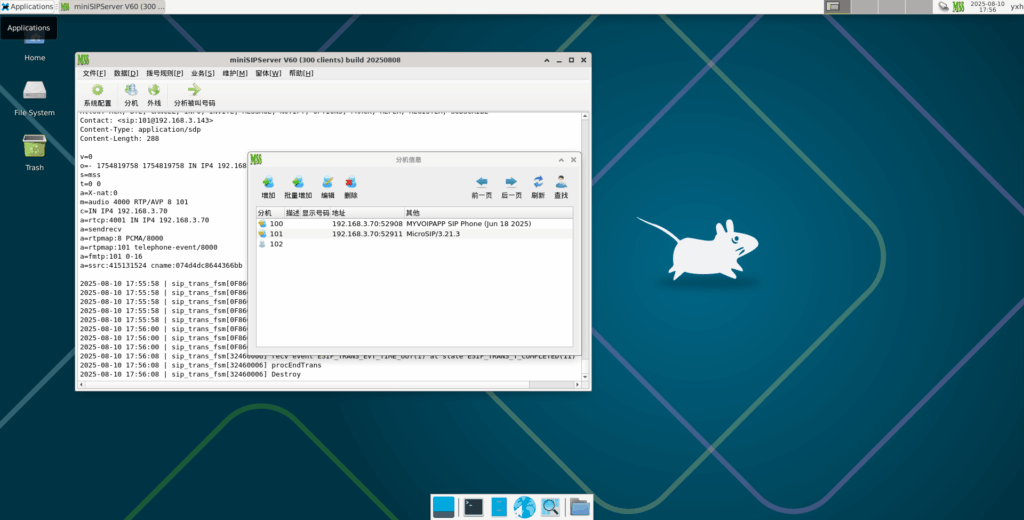Click Content-Length: 288 log line

(120, 138)
